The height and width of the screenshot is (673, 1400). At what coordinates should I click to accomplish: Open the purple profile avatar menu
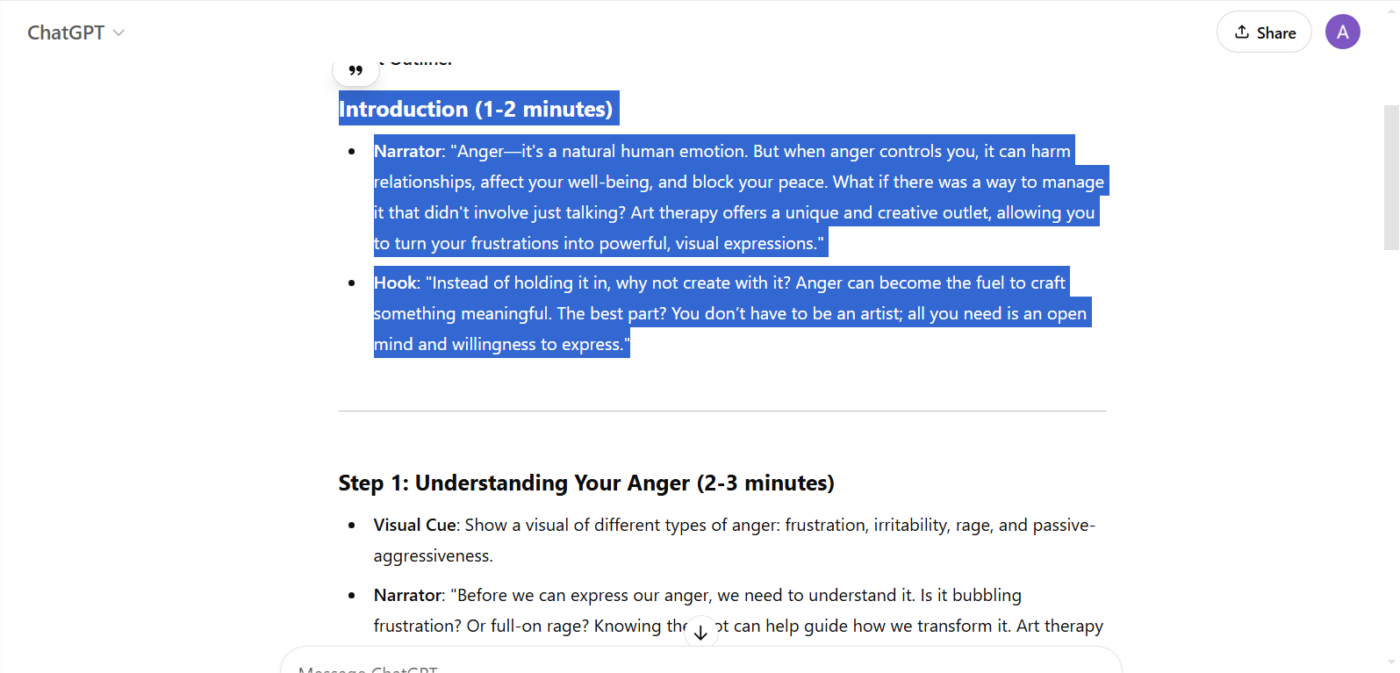[x=1342, y=32]
